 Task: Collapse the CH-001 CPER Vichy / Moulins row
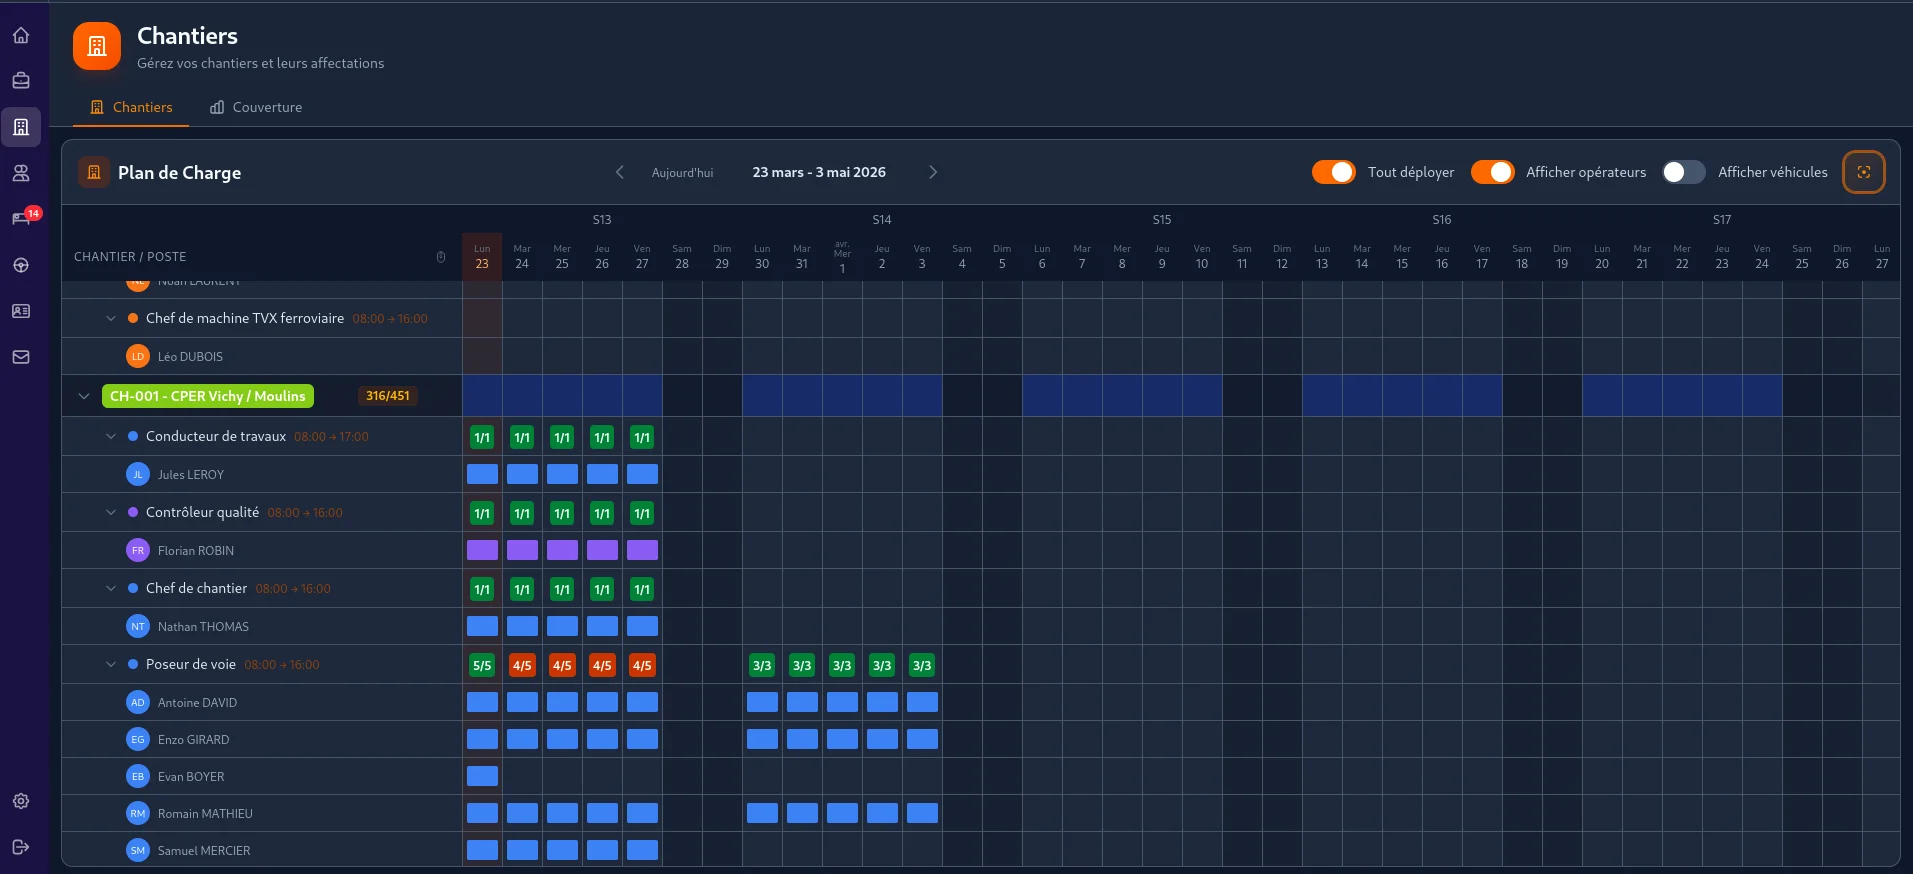[84, 396]
